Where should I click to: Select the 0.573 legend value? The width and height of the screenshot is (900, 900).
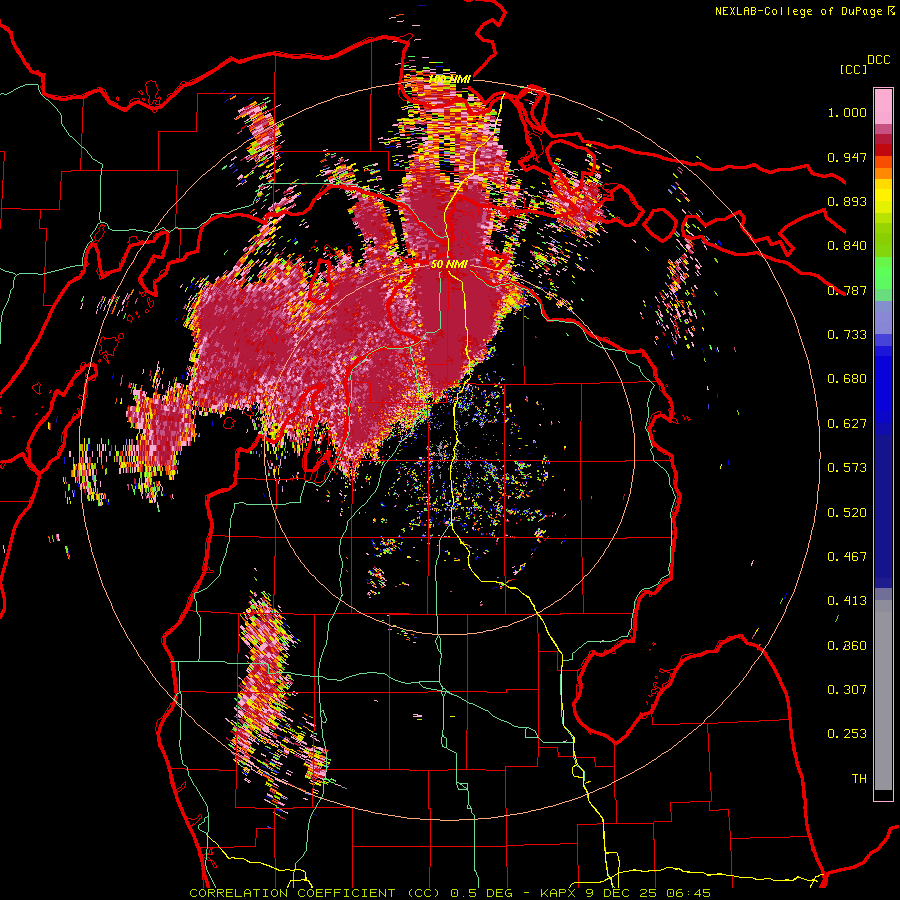point(847,468)
